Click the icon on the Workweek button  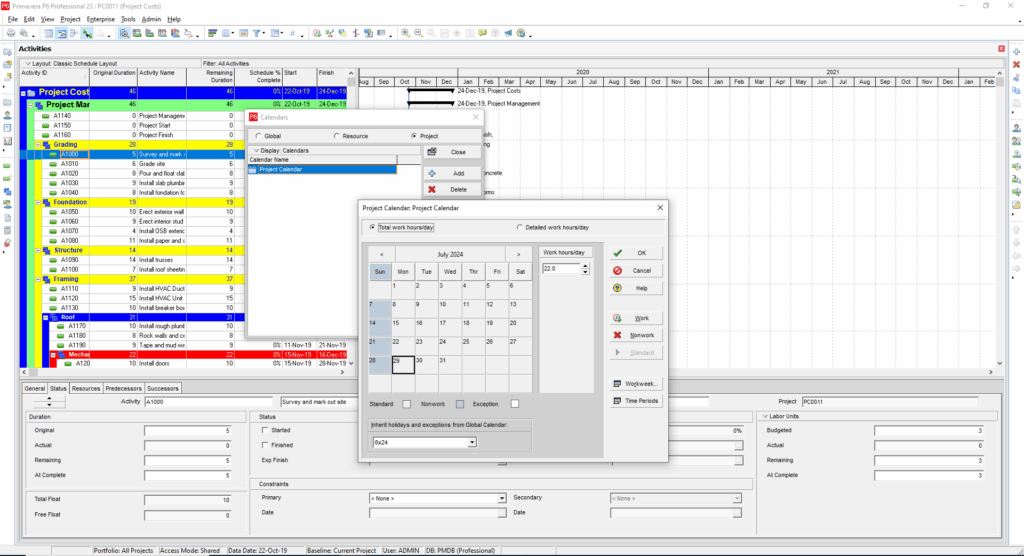point(617,384)
